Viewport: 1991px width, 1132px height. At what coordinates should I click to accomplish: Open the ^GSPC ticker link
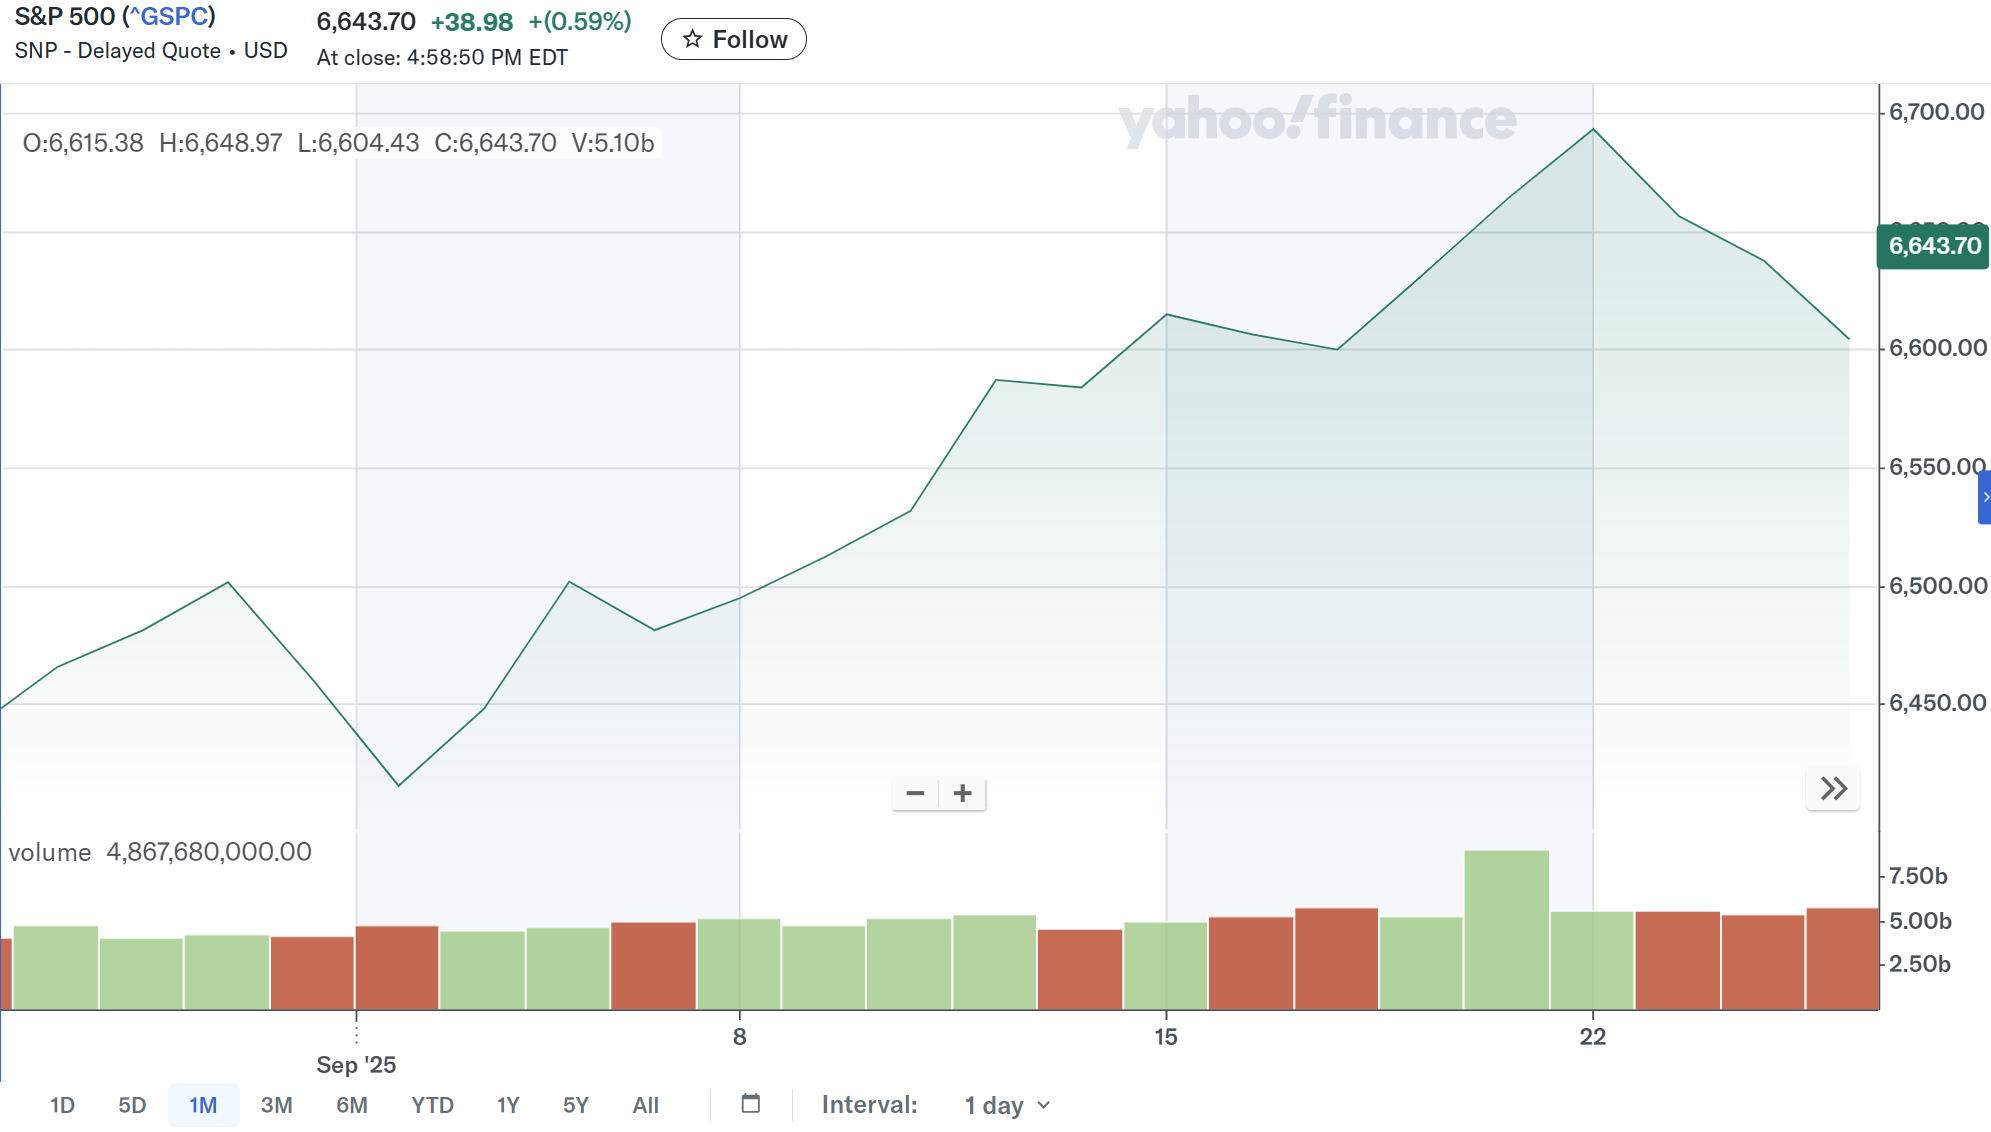[169, 17]
